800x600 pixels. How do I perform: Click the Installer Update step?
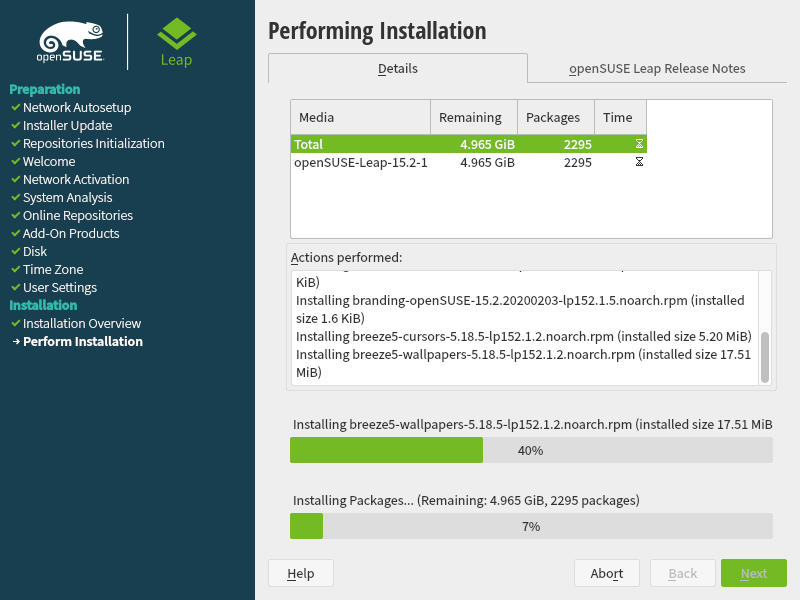67,125
